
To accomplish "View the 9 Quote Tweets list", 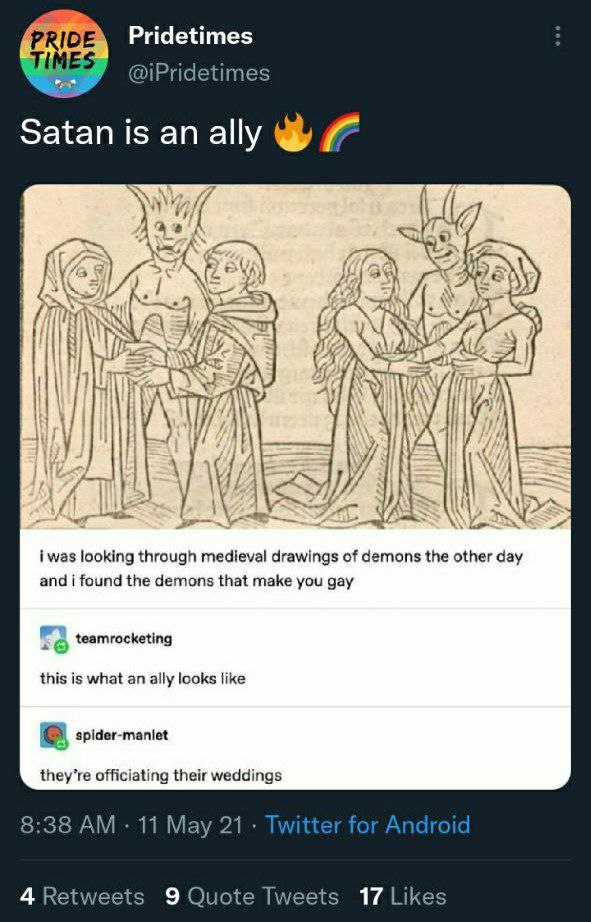I will [252, 896].
